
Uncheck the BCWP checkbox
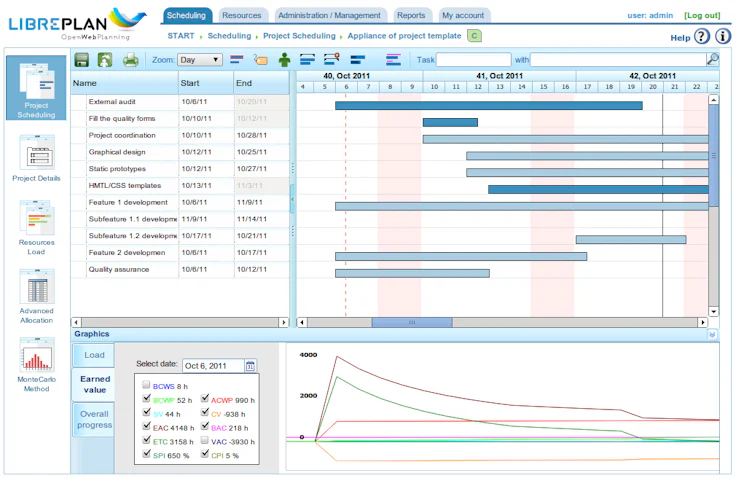coord(146,399)
